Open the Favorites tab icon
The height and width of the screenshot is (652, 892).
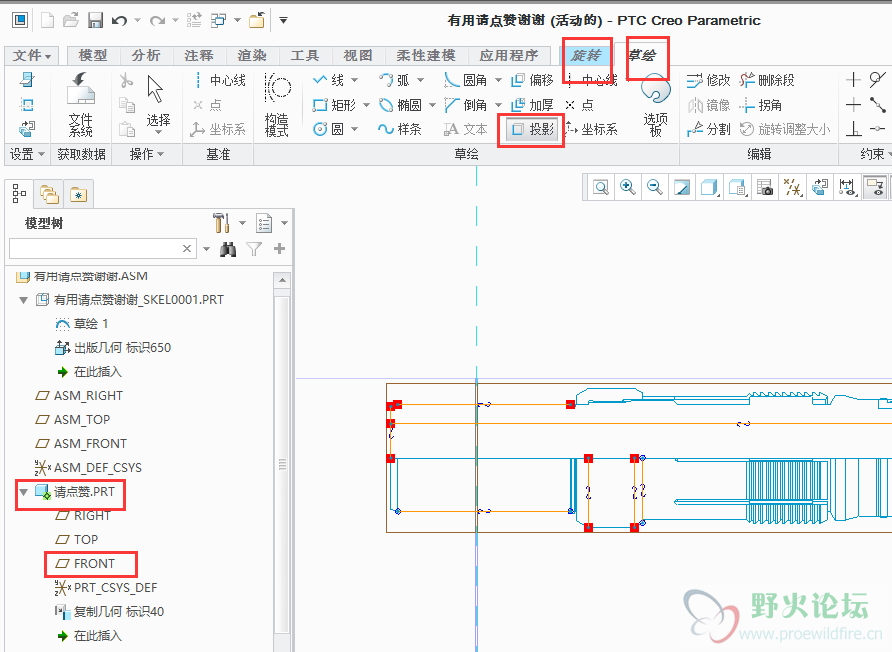tap(79, 195)
